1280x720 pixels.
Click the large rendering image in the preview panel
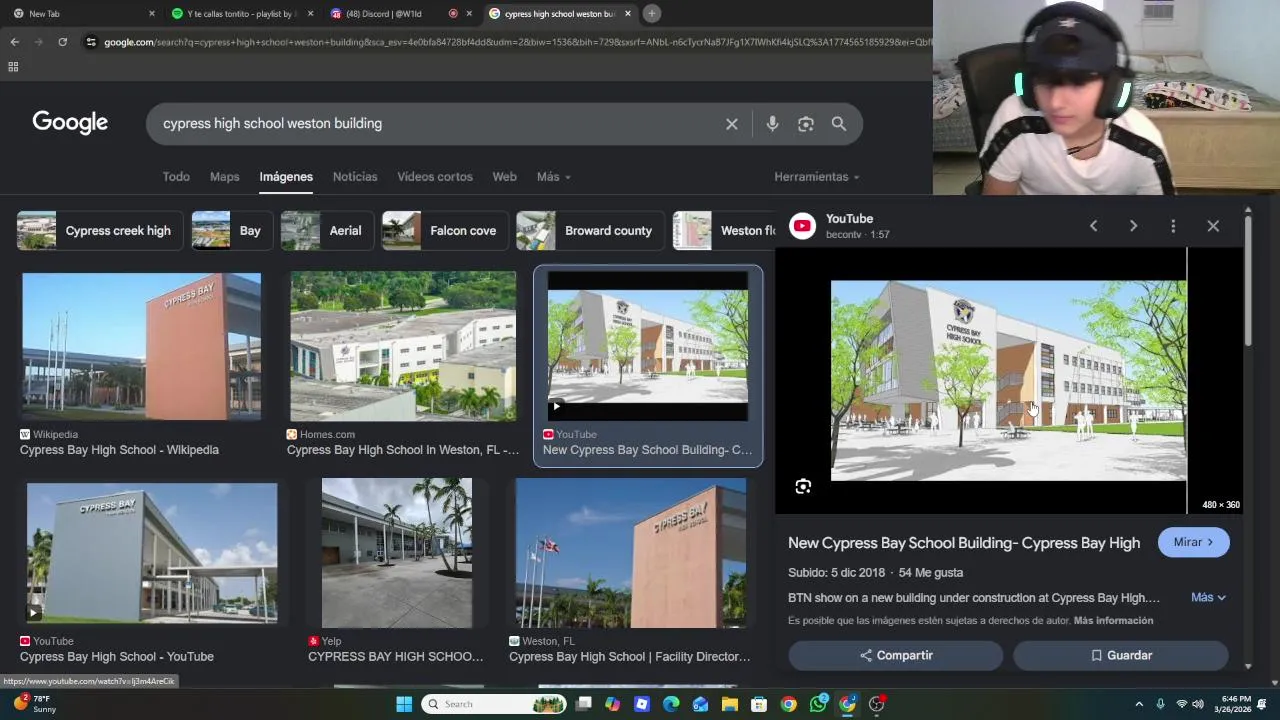point(1009,381)
